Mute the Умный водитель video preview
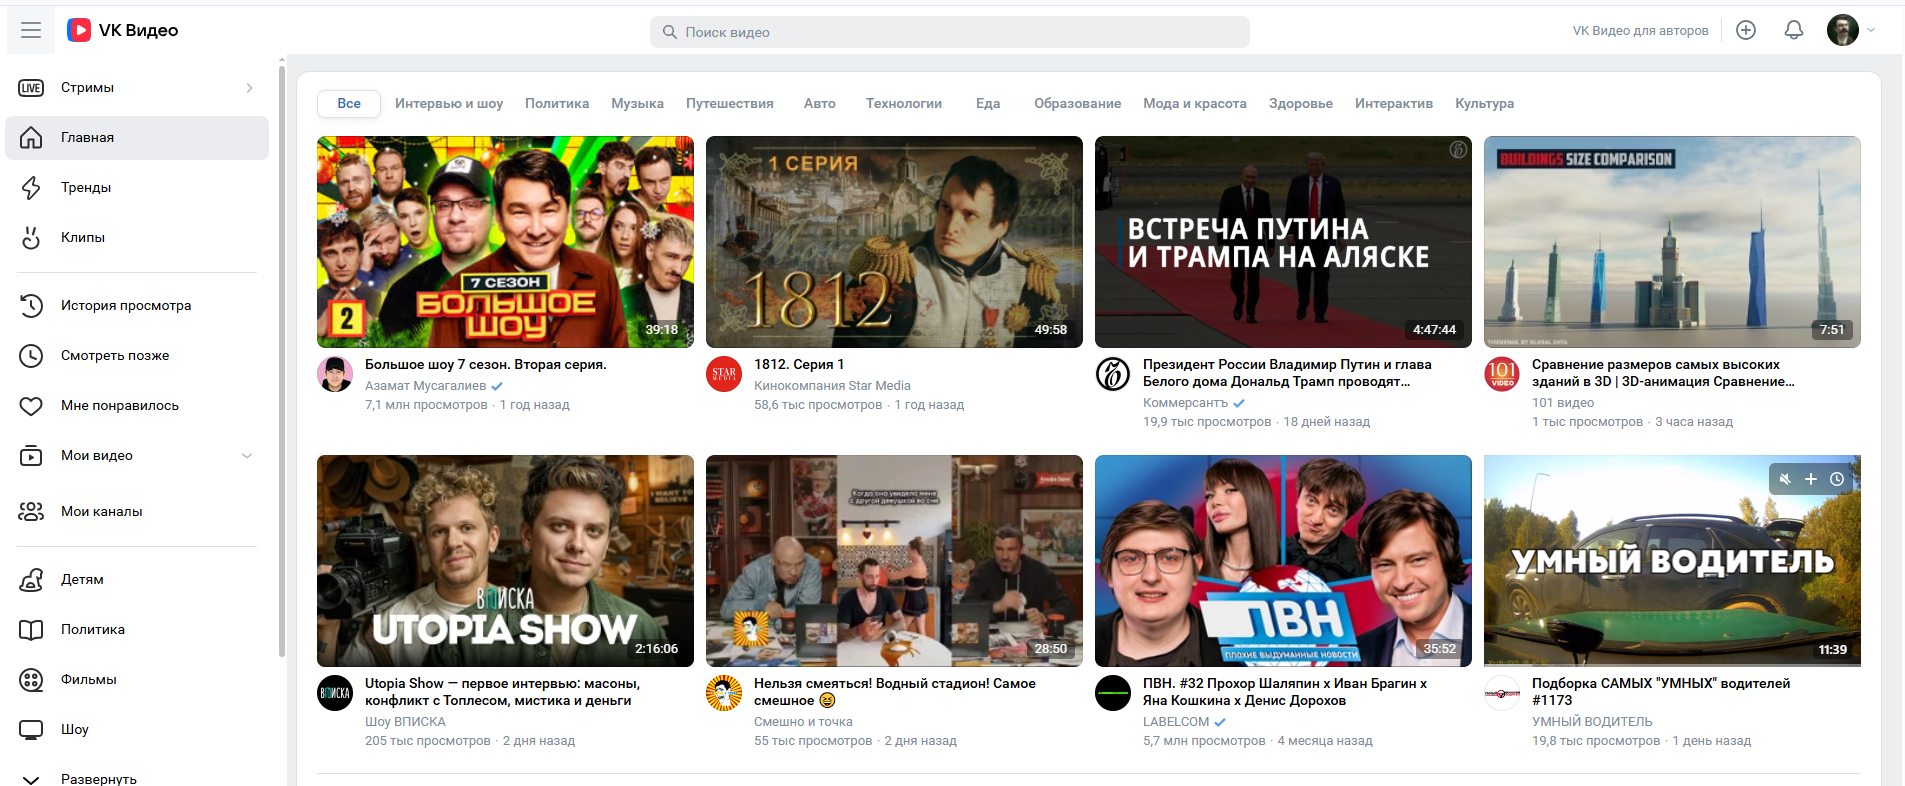This screenshot has height=786, width=1905. point(1784,480)
